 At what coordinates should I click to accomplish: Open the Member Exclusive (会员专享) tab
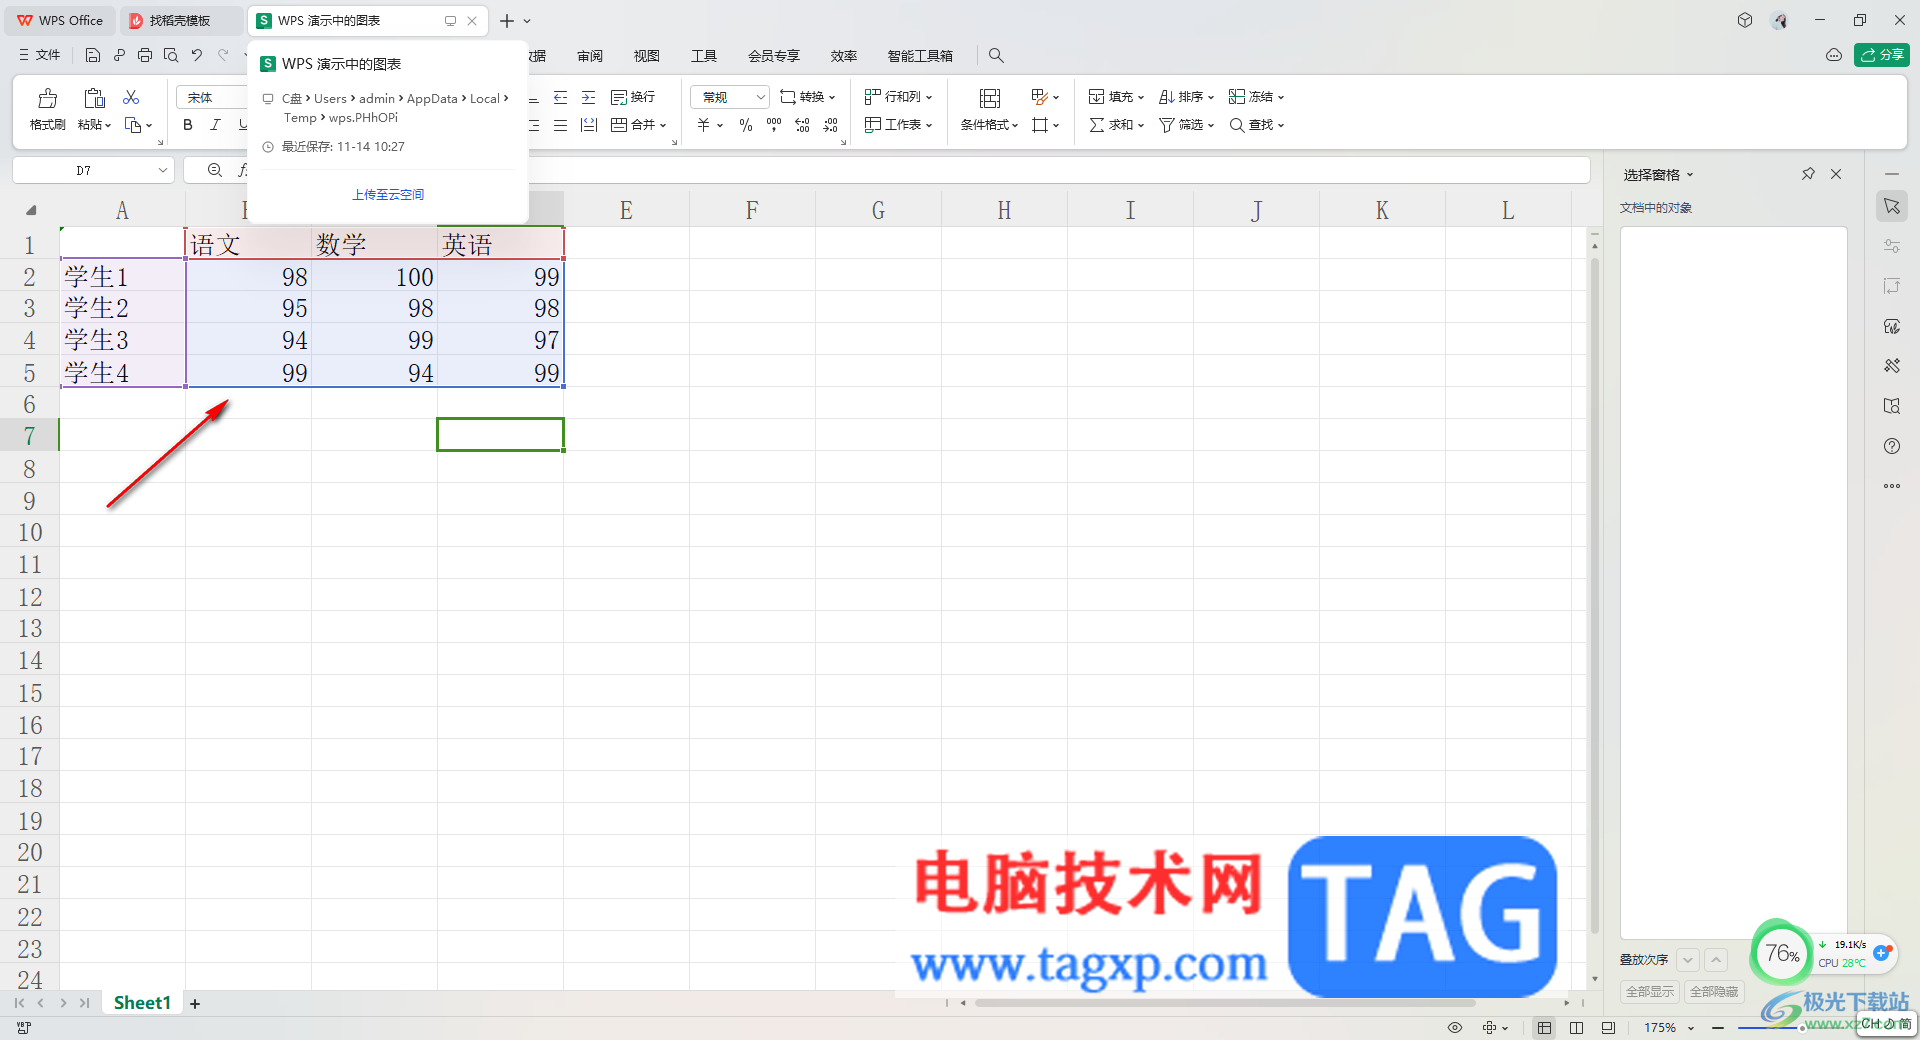774,56
